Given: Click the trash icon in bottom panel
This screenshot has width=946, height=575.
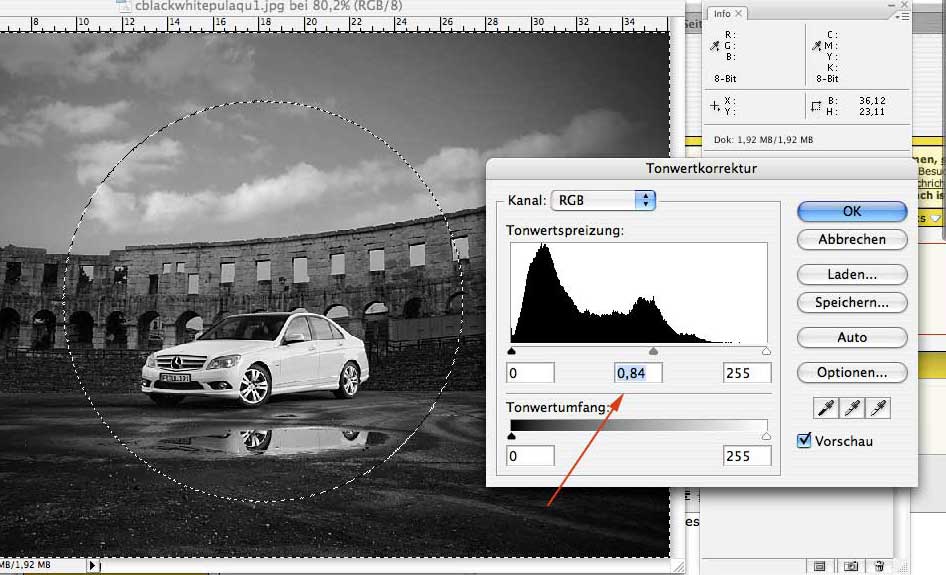Looking at the screenshot, I should (880, 566).
